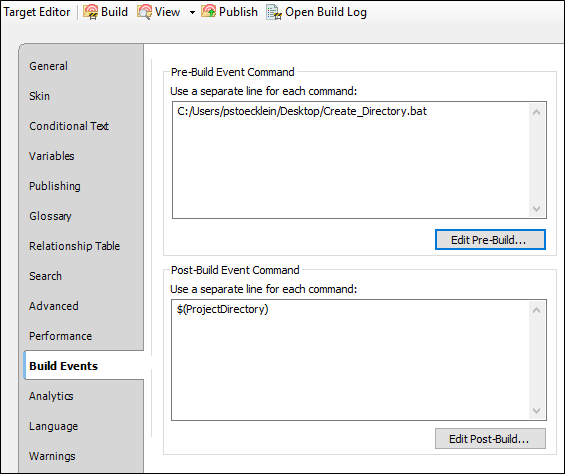Go to the Variables tab

tap(52, 156)
